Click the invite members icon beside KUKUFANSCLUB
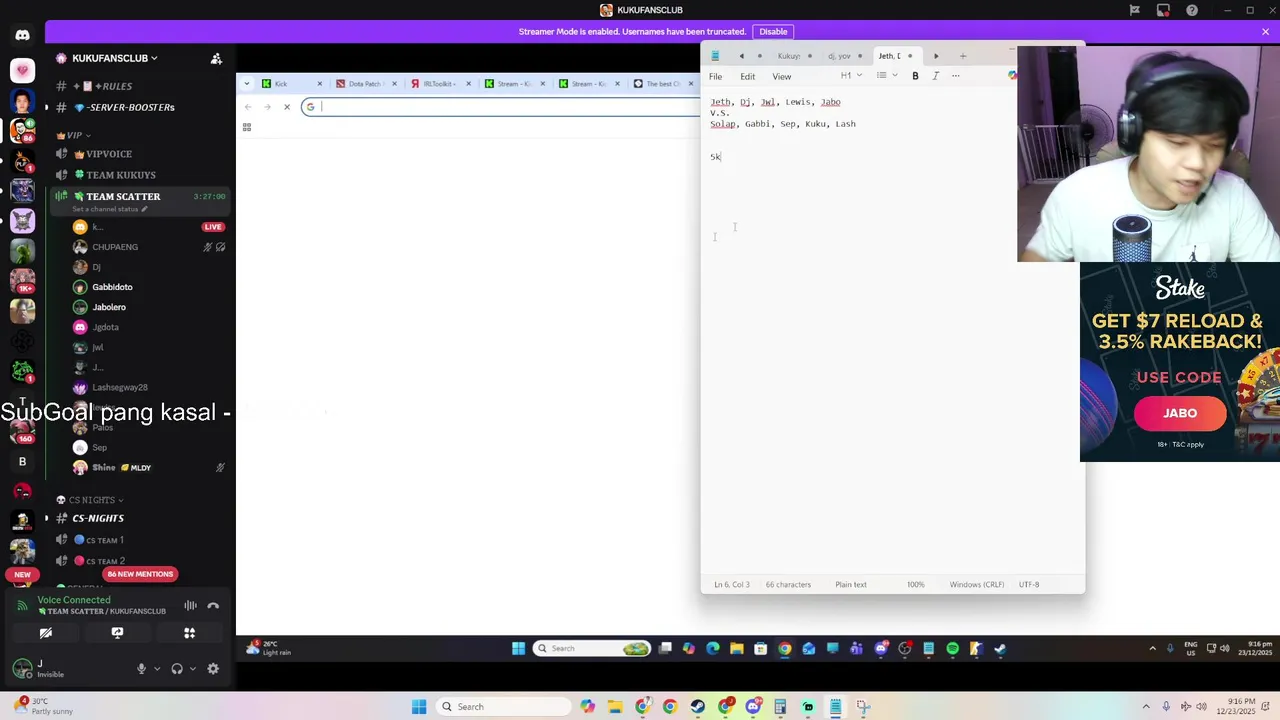Image resolution: width=1280 pixels, height=720 pixels. coord(216,58)
